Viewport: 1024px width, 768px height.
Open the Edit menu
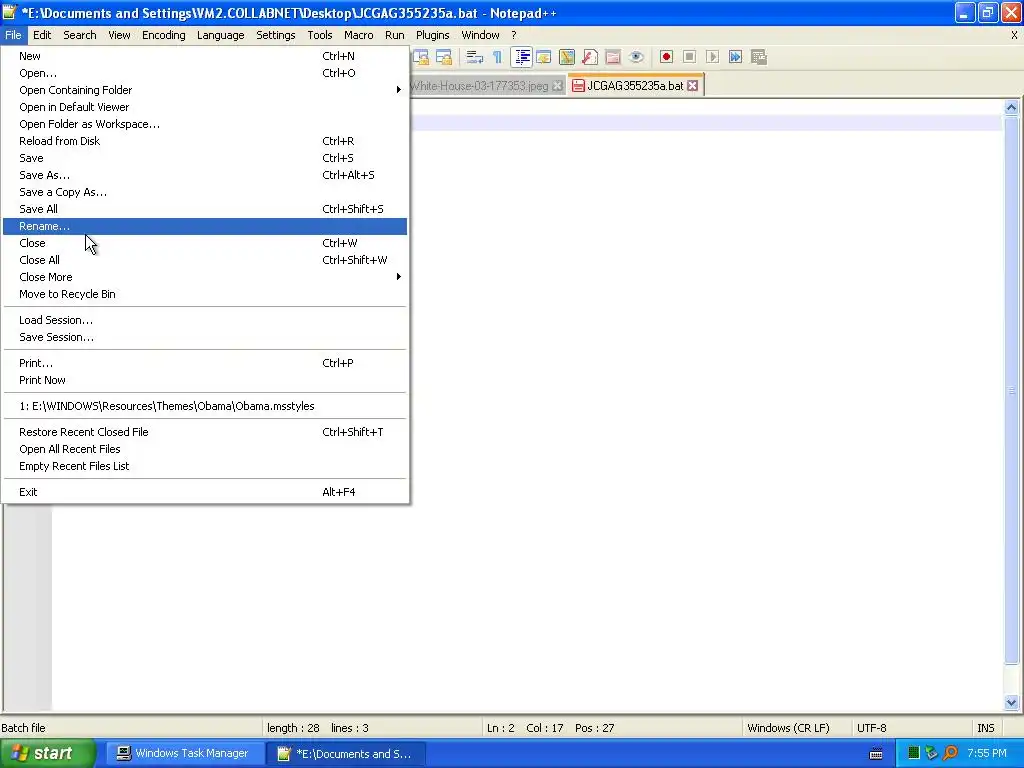[42, 35]
